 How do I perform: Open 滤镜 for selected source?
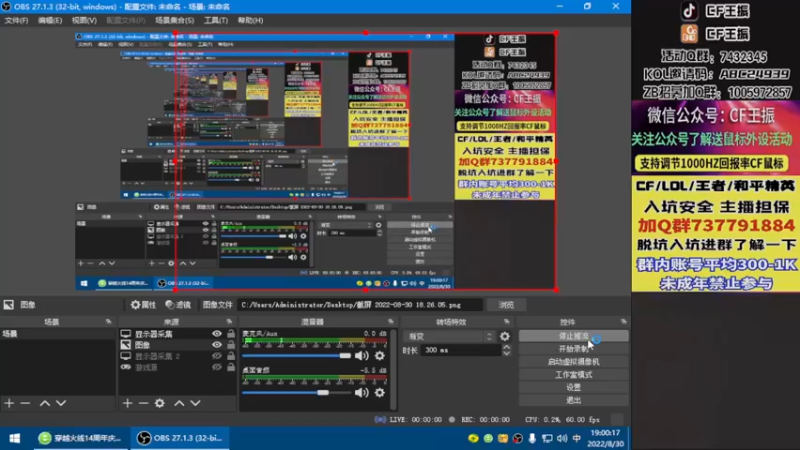click(x=178, y=305)
